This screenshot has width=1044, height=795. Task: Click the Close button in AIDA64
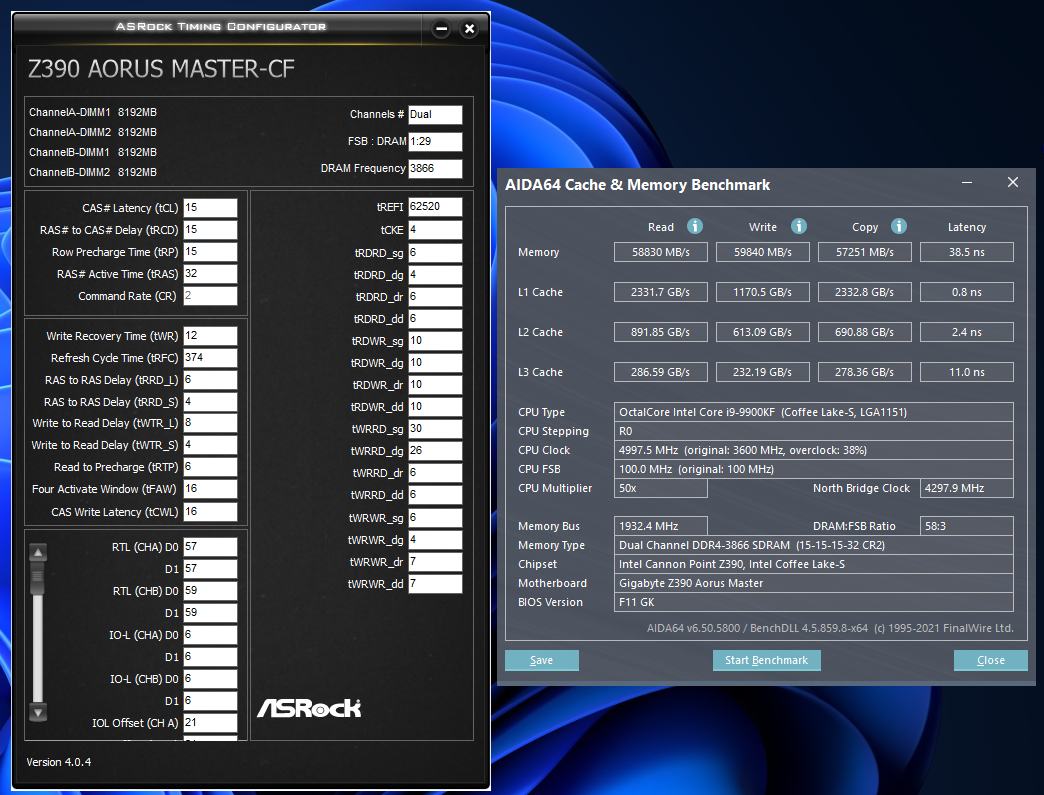[x=991, y=661]
